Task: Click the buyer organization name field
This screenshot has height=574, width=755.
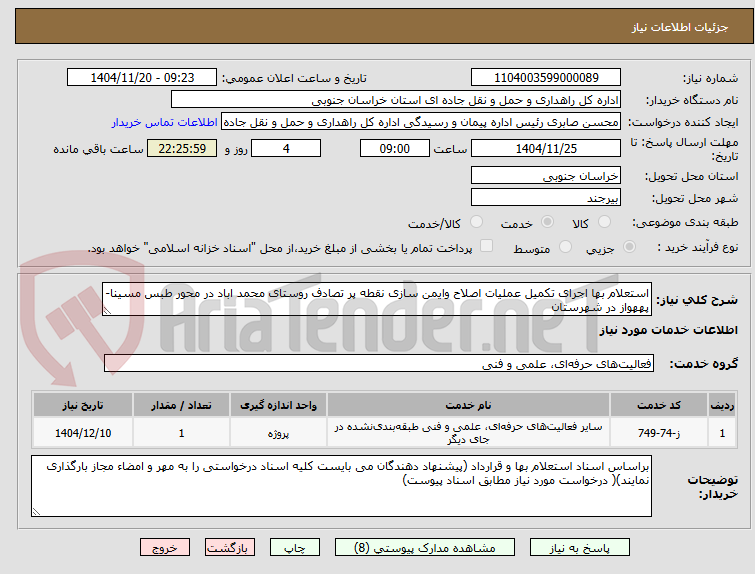Action: [396, 100]
